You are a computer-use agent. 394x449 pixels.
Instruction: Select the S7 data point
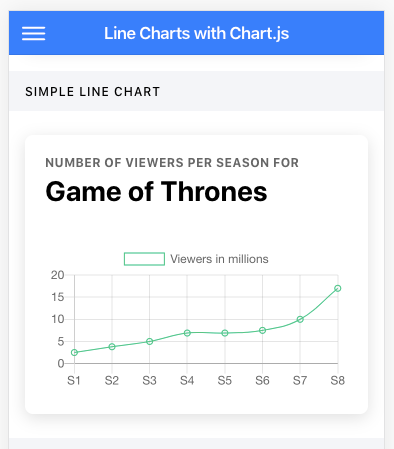[x=300, y=319]
